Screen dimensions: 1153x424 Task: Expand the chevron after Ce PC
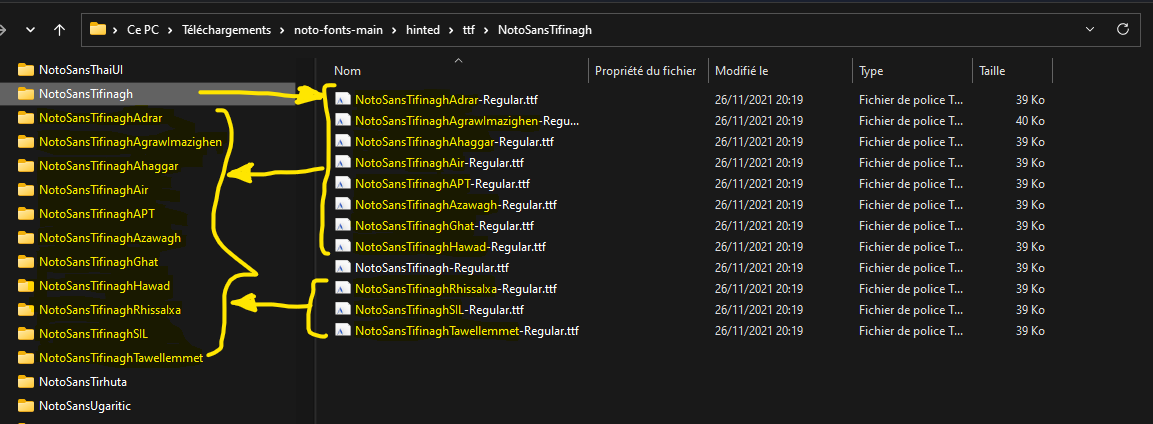coord(171,30)
